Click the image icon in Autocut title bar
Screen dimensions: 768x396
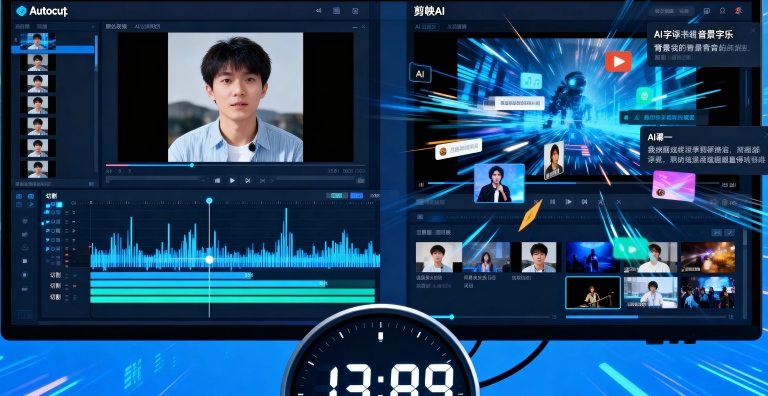coord(356,11)
